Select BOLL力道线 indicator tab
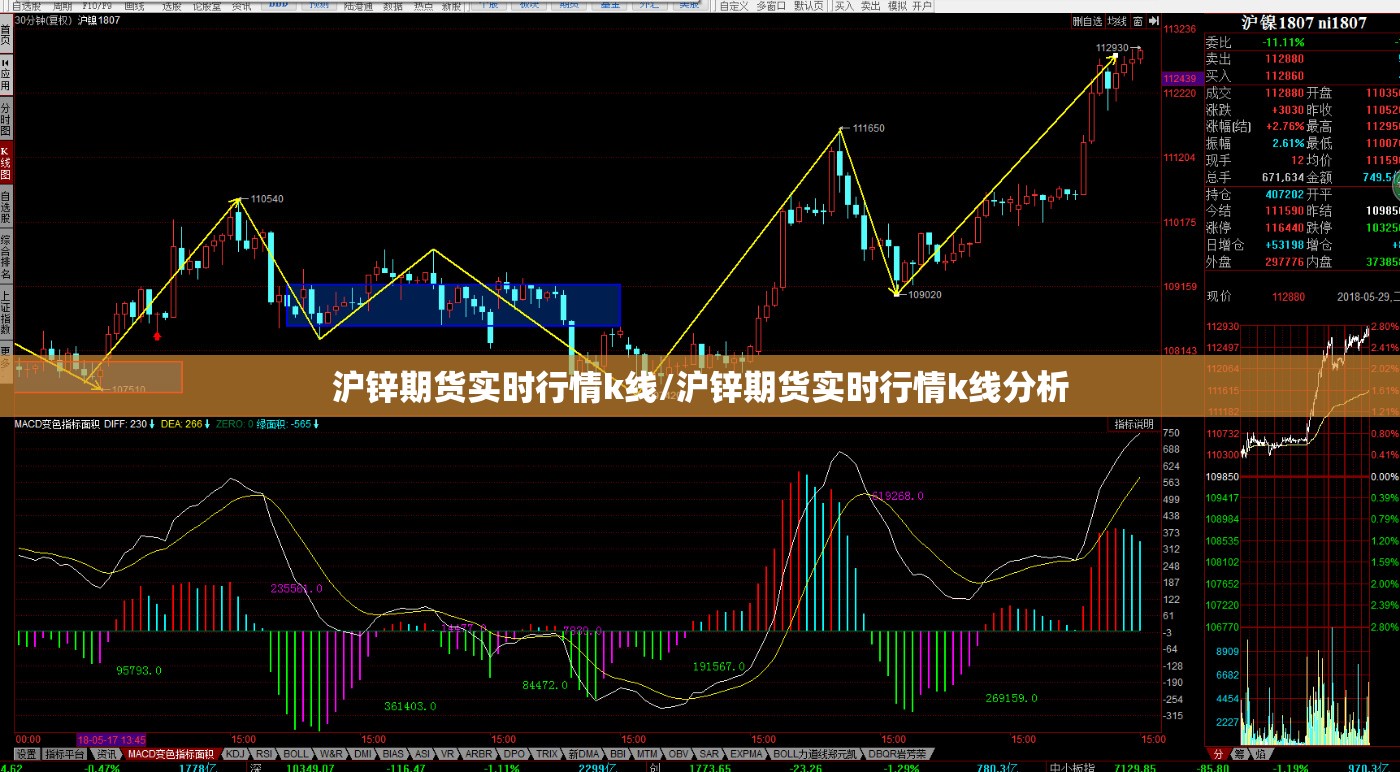Image resolution: width=1400 pixels, height=772 pixels. (x=815, y=753)
